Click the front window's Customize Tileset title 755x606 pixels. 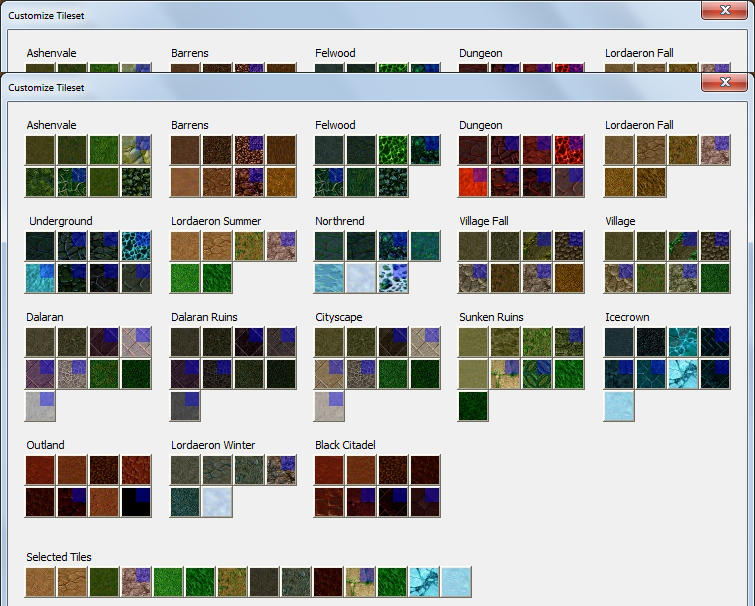tap(46, 88)
